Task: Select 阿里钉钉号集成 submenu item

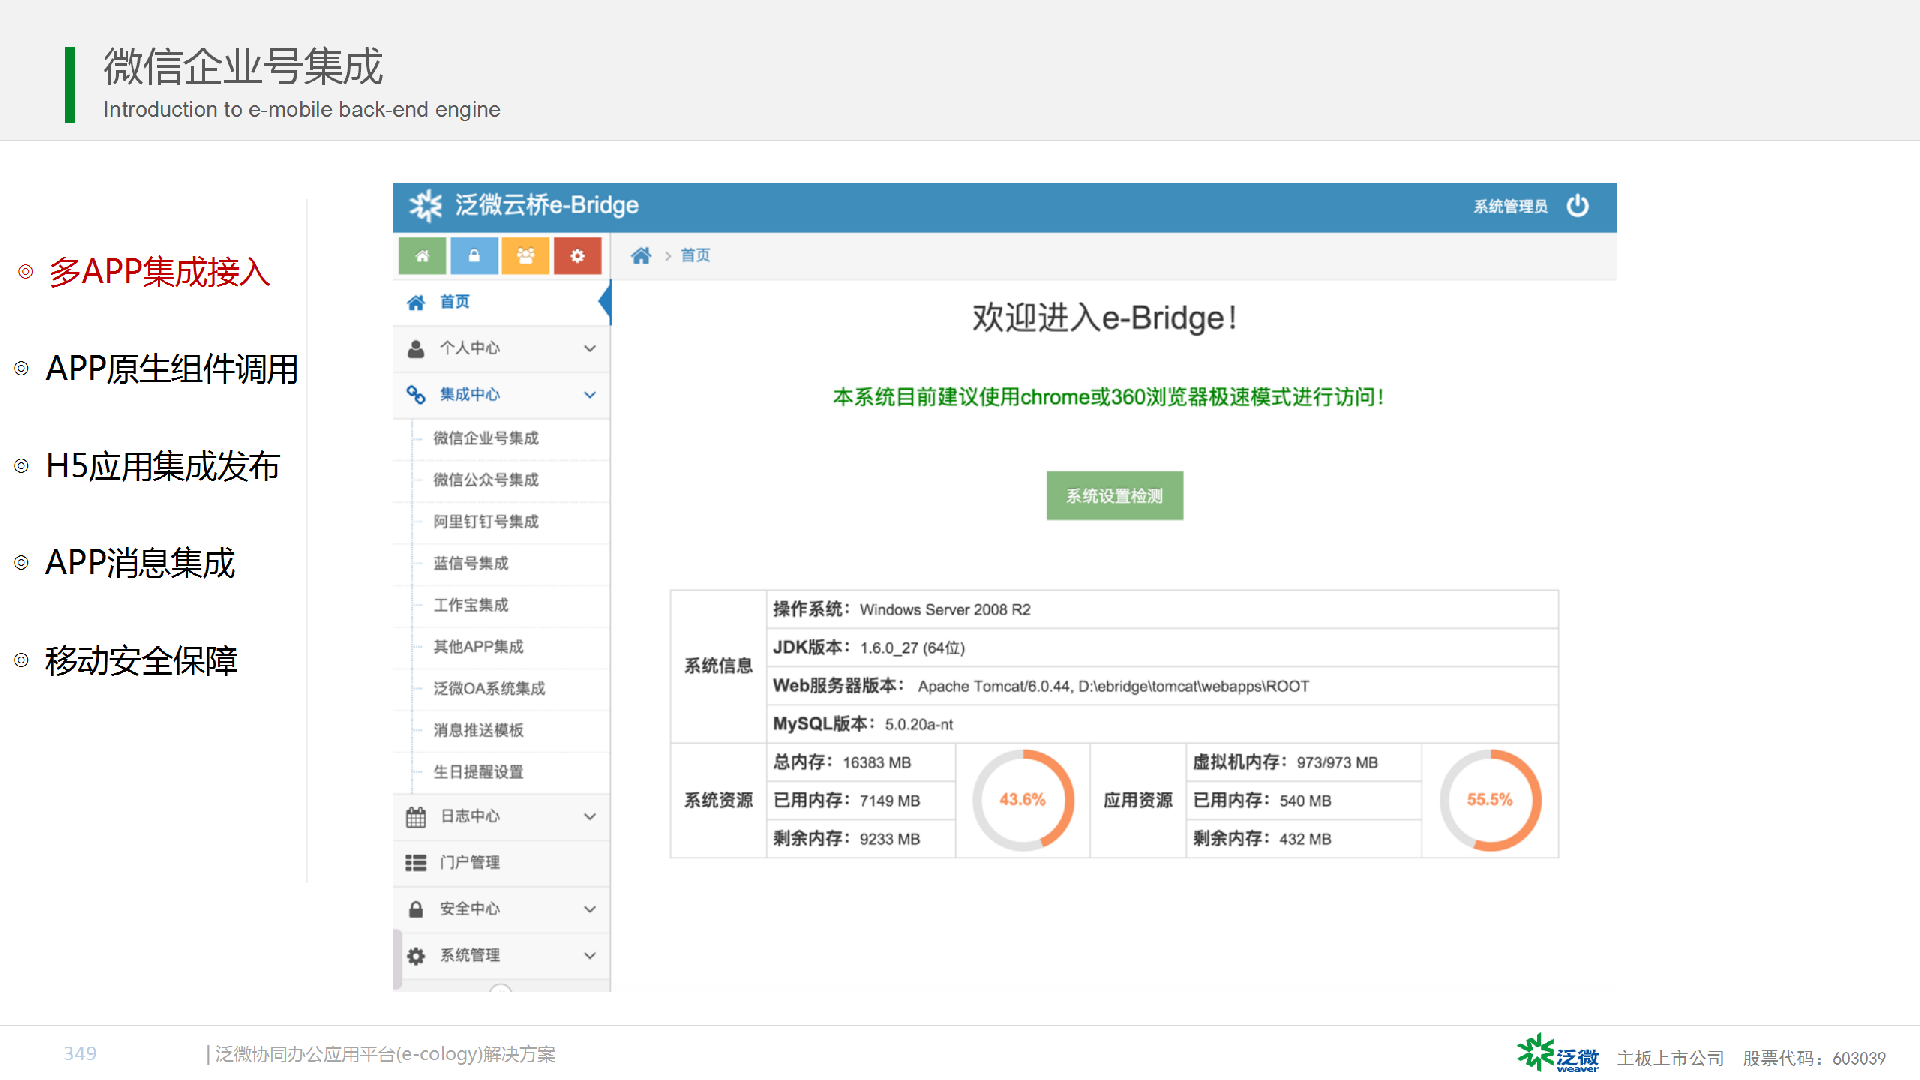Action: (486, 522)
